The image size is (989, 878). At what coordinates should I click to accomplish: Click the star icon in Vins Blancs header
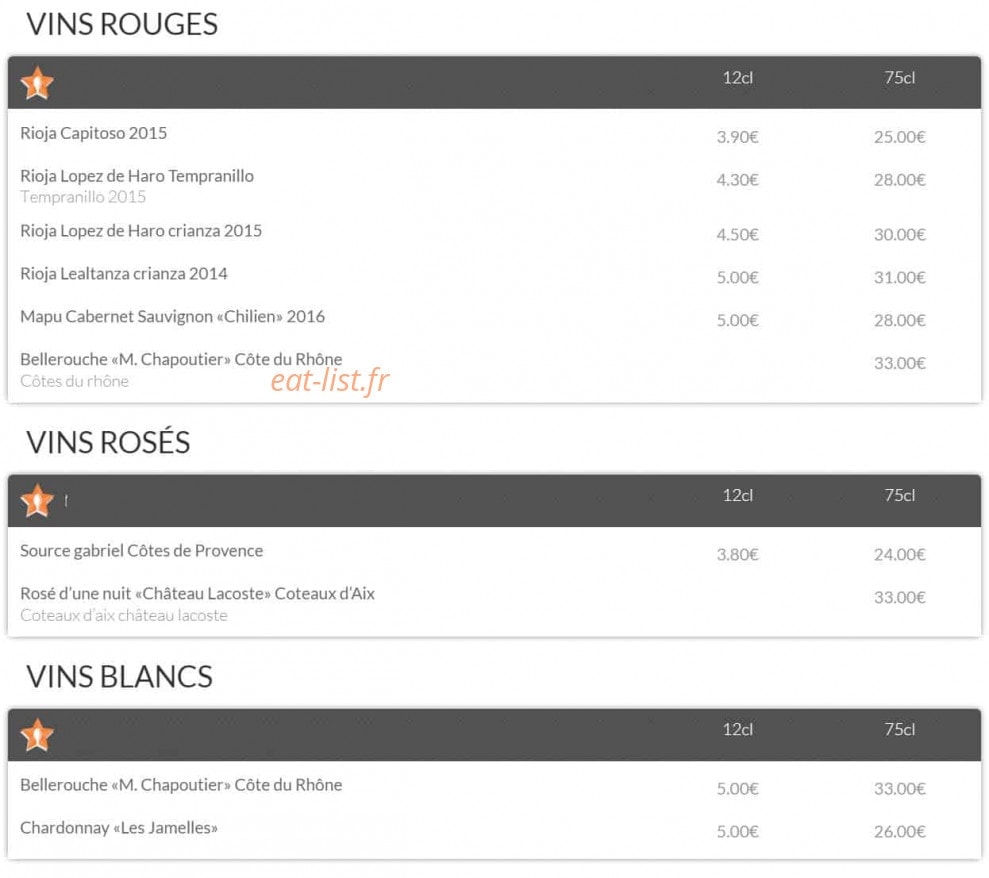(x=37, y=735)
